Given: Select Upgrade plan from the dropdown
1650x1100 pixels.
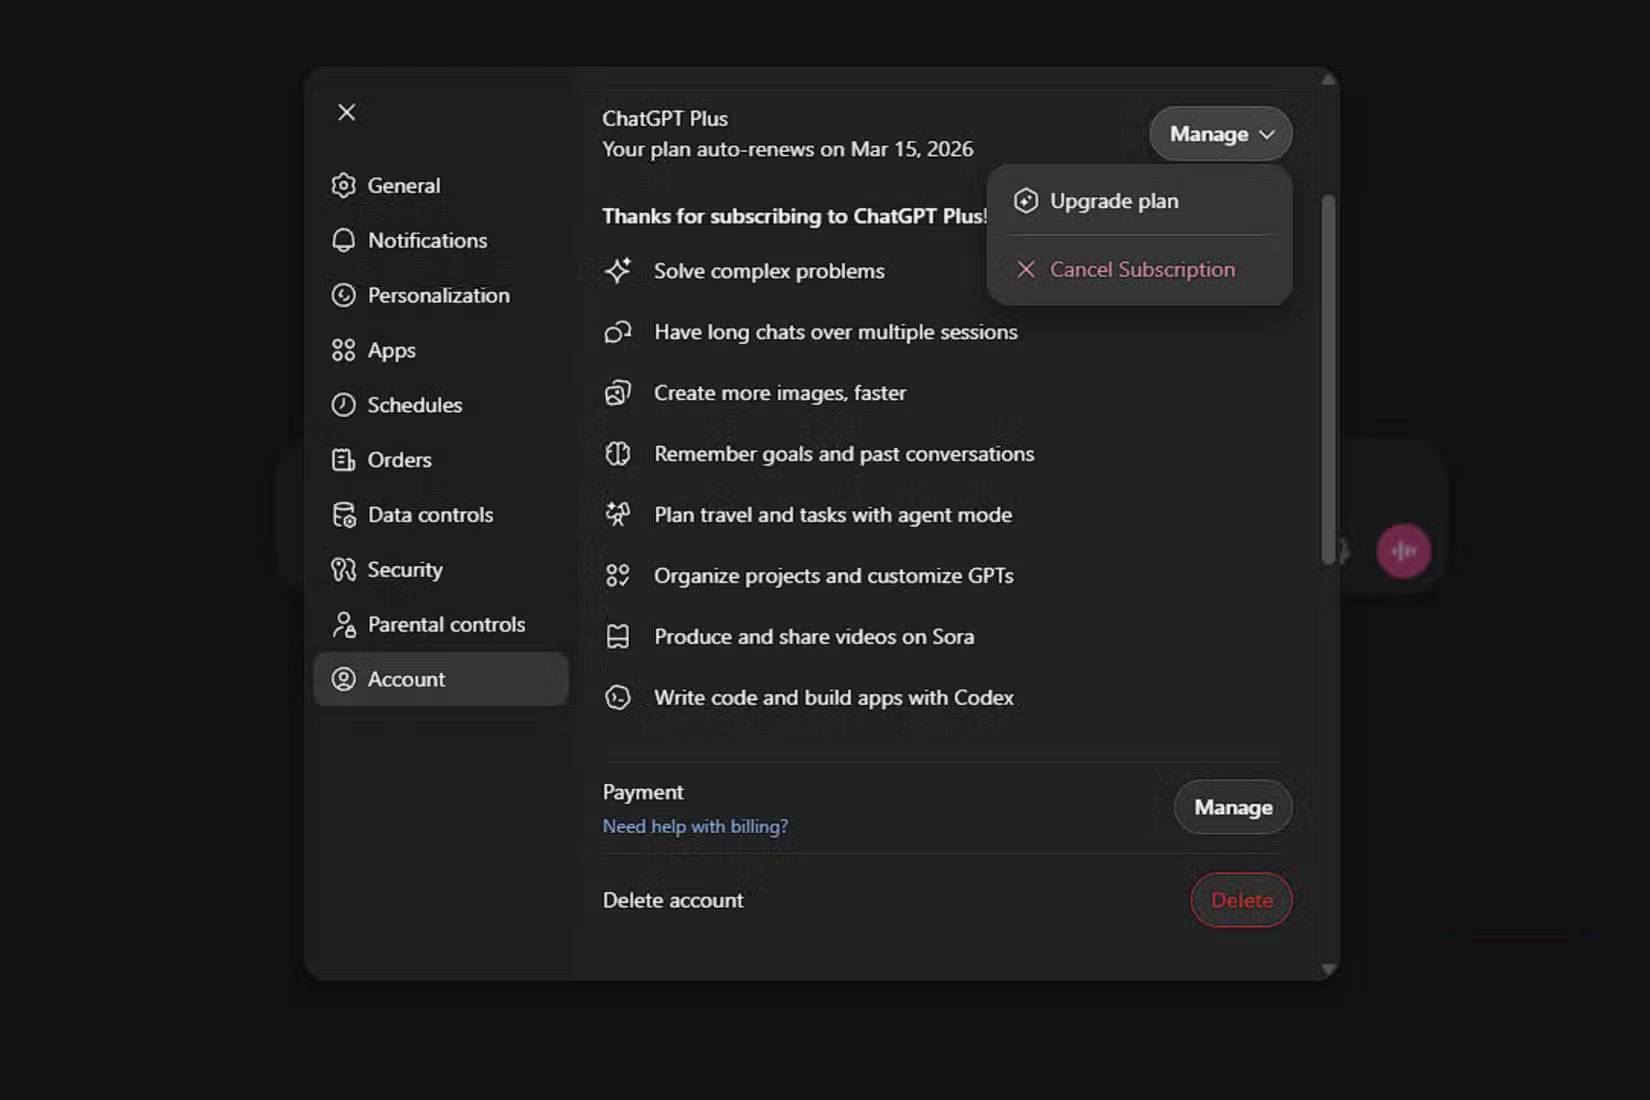Looking at the screenshot, I should point(1114,200).
